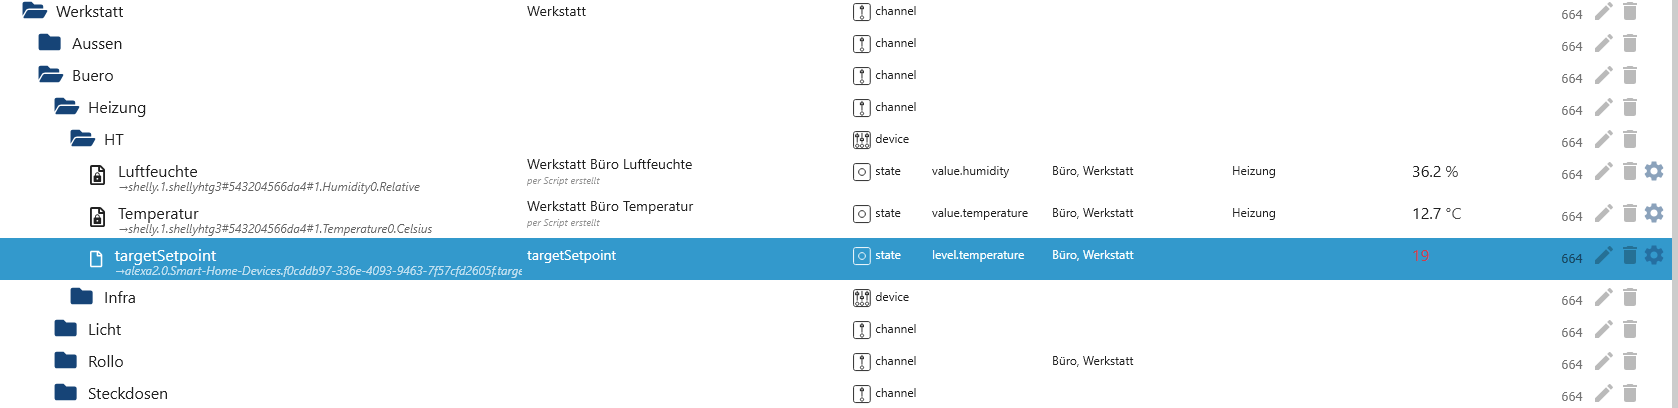This screenshot has height=408, width=1678.
Task: Open the custom settings gear for the Temperatur row
Action: coord(1654,214)
